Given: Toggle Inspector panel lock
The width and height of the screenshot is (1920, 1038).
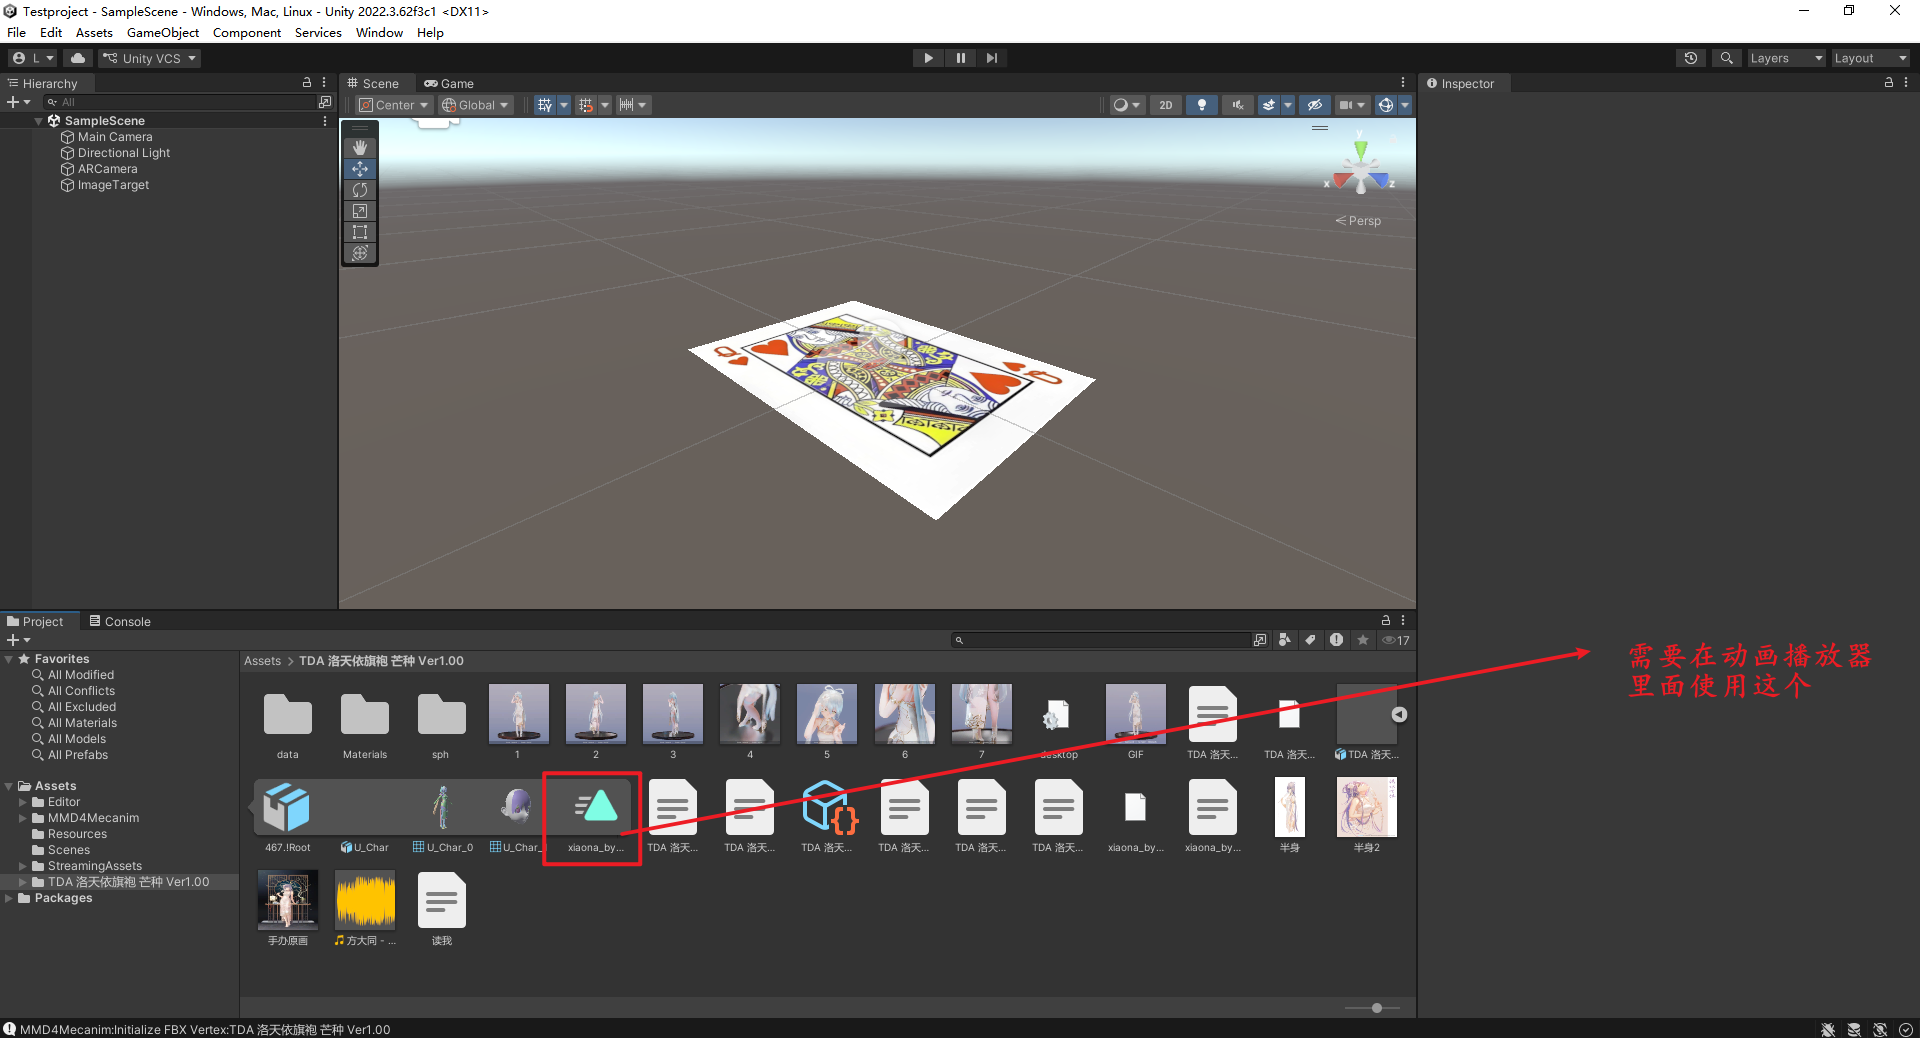Looking at the screenshot, I should tap(1889, 83).
